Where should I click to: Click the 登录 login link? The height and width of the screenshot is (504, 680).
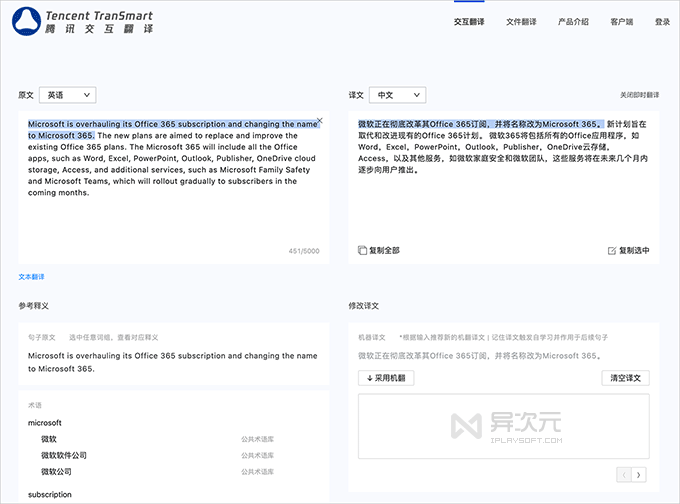[662, 22]
